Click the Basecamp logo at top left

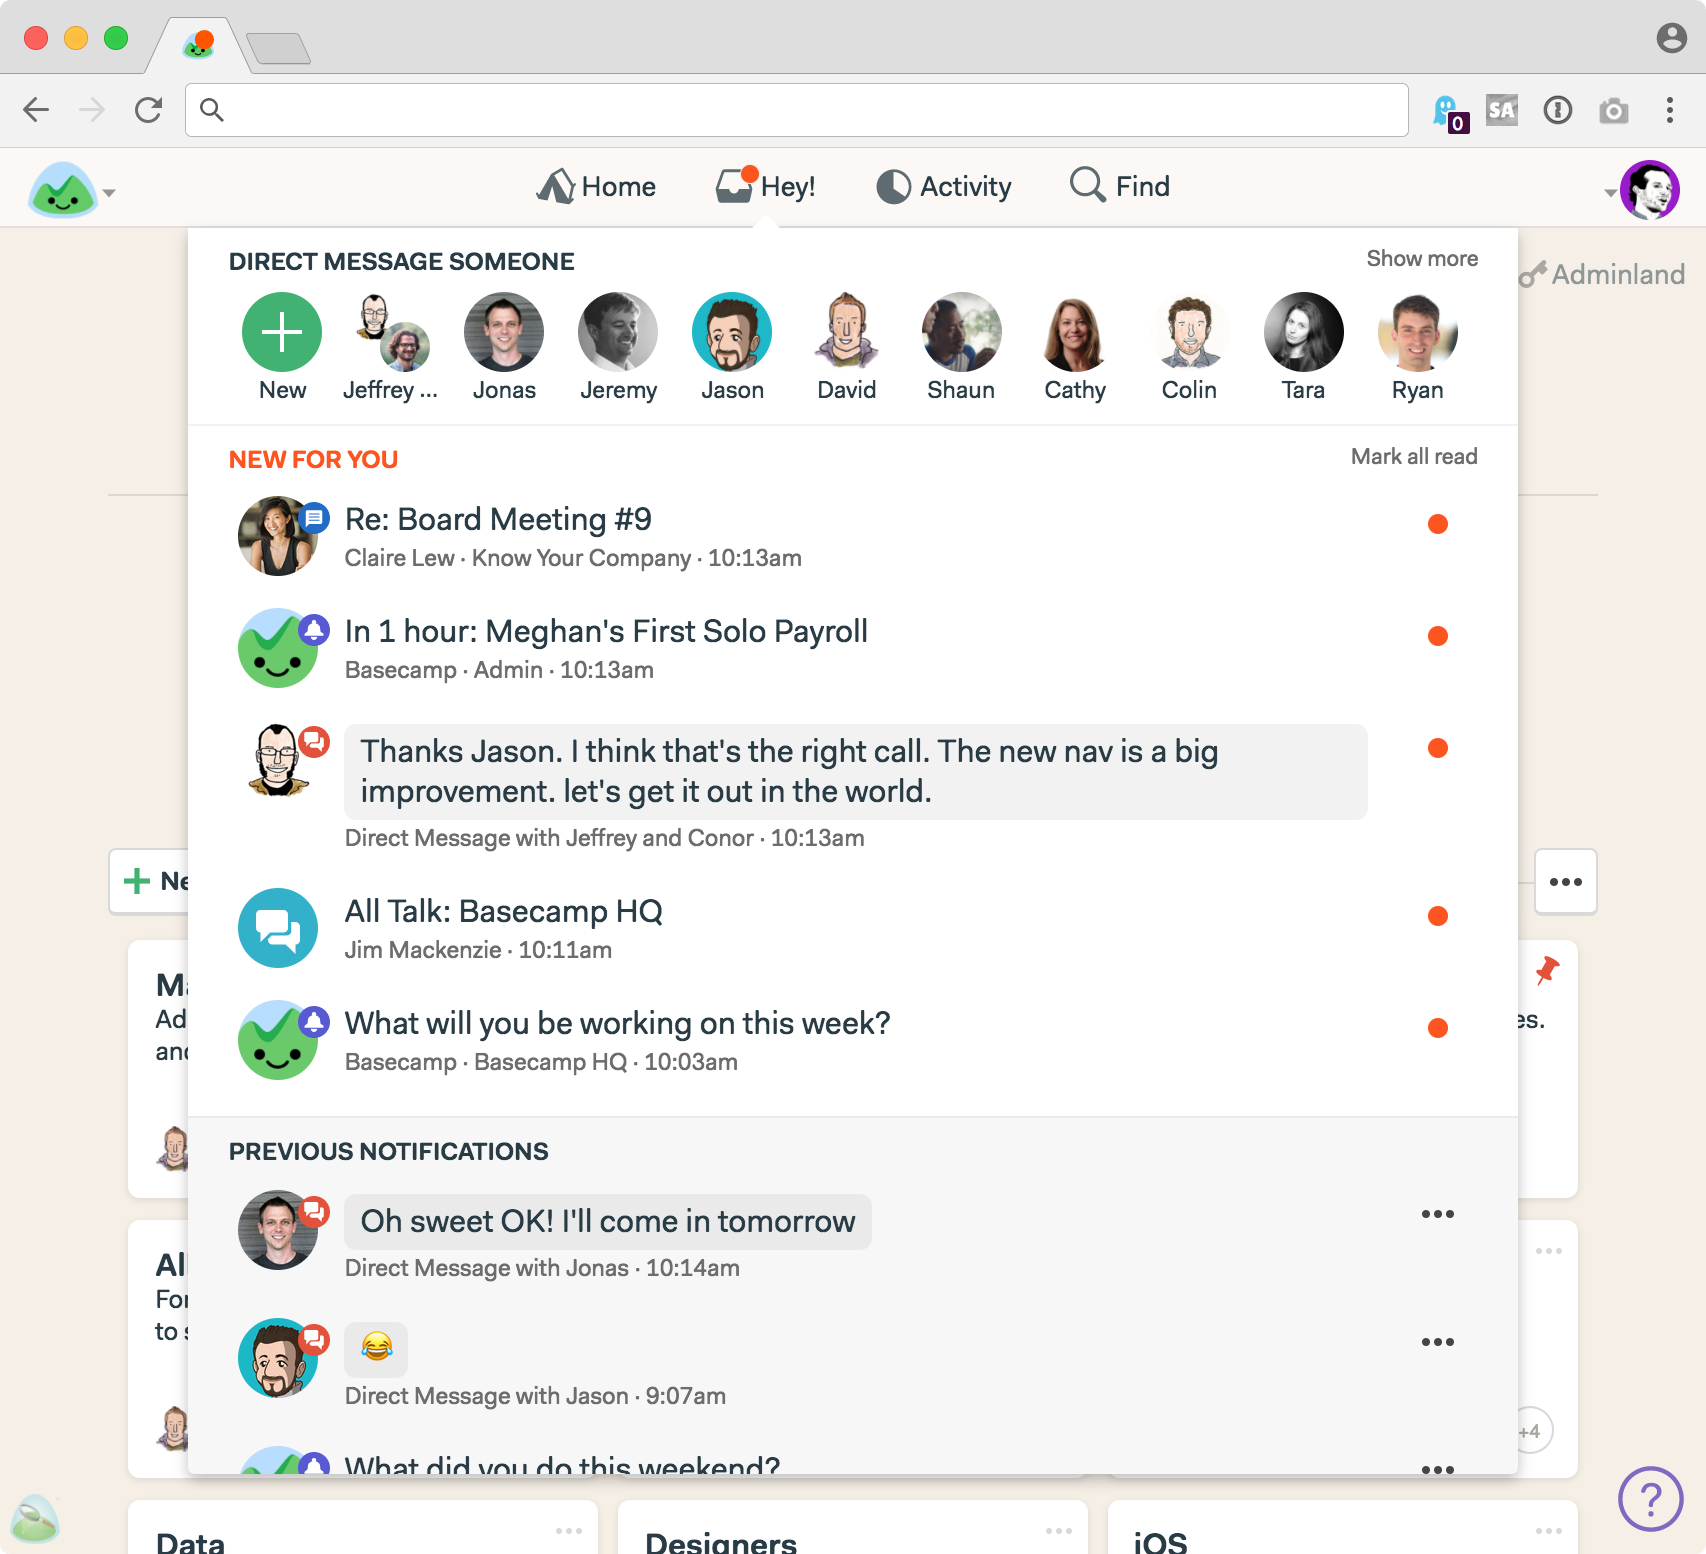click(x=63, y=190)
